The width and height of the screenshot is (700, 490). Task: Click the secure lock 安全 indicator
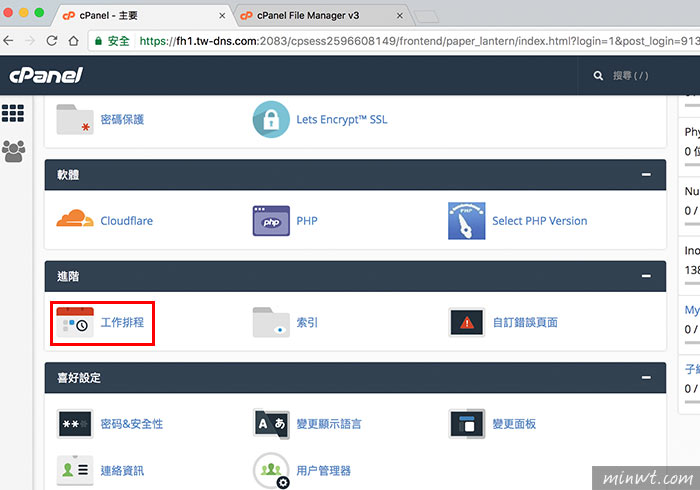coord(112,41)
